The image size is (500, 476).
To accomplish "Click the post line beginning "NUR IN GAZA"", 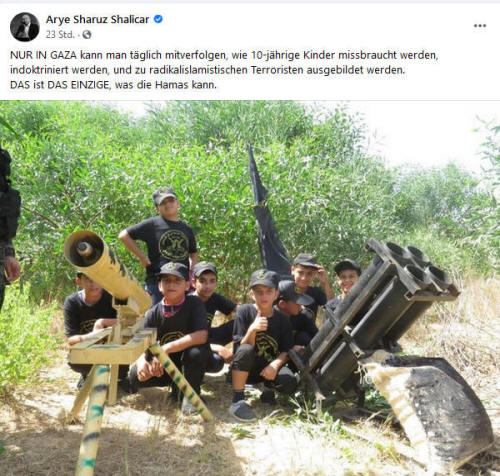I will pos(224,55).
